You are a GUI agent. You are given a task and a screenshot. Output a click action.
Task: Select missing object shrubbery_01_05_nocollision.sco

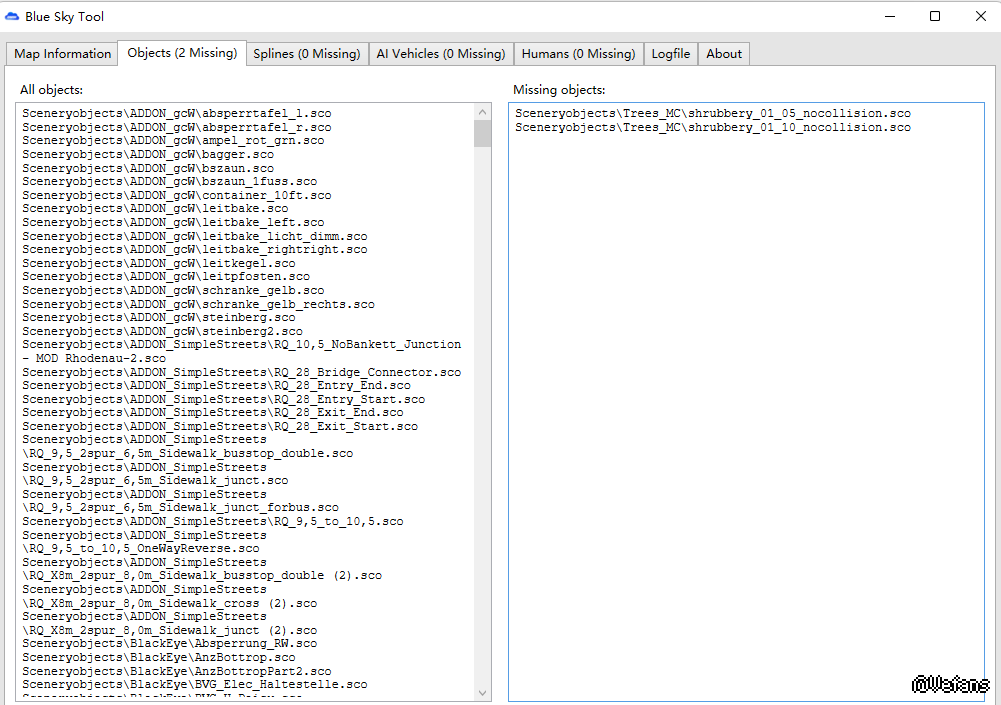pyautogui.click(x=713, y=114)
